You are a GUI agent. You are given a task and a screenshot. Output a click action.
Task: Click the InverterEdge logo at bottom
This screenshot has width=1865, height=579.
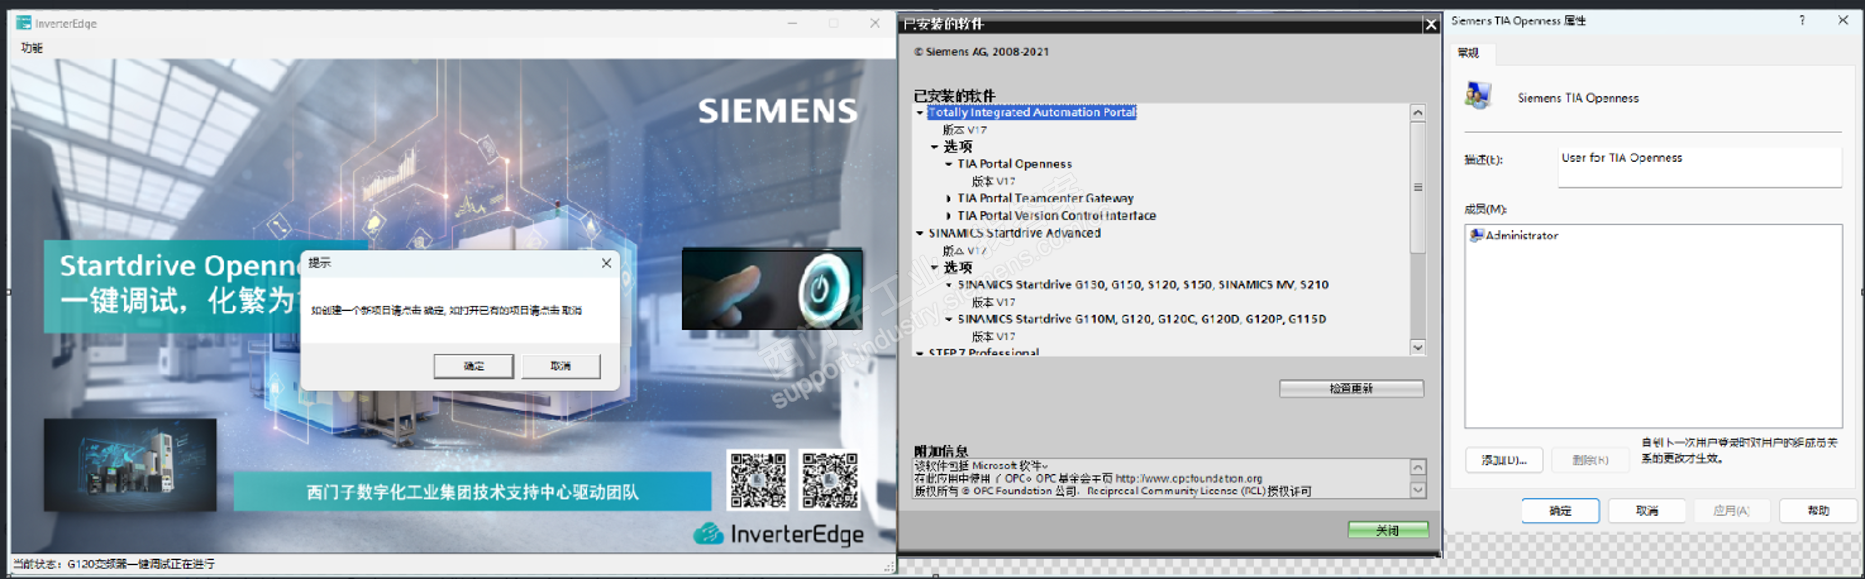[x=779, y=534]
